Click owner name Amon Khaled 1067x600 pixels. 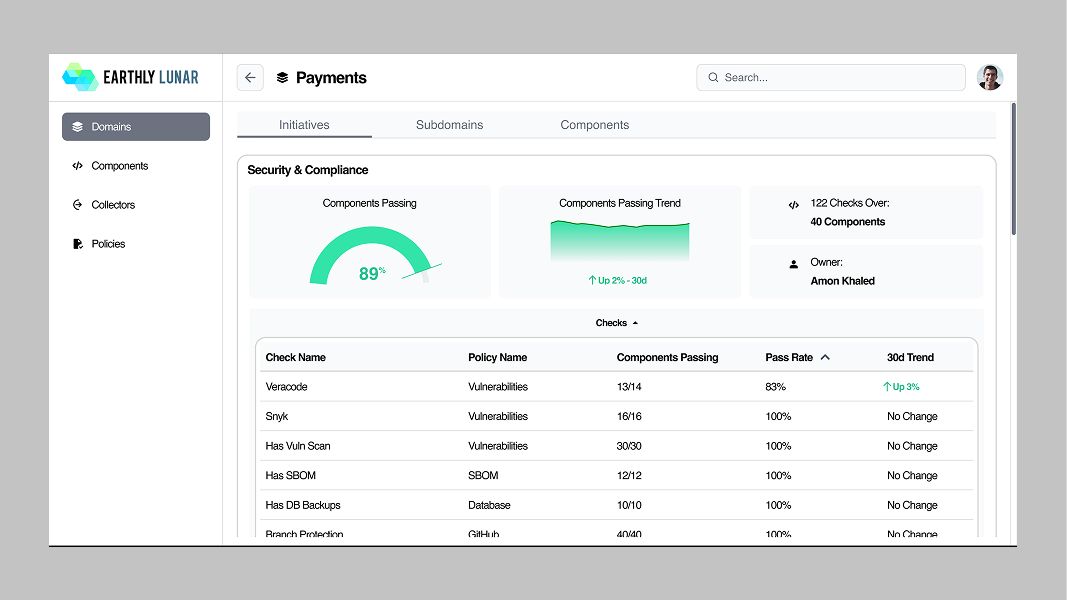coord(842,281)
